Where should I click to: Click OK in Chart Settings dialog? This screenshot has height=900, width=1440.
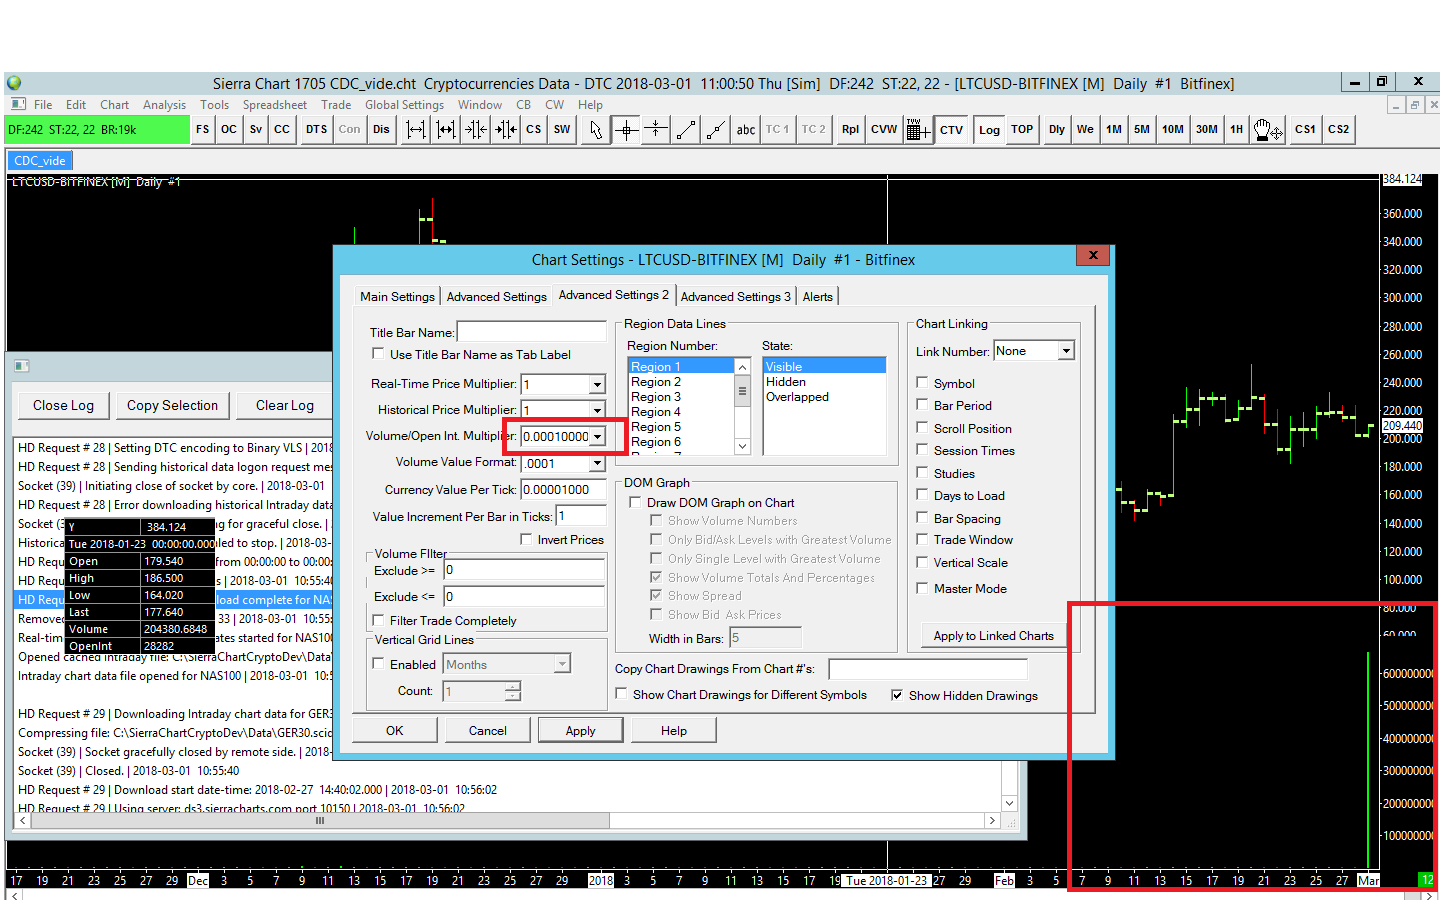click(395, 731)
